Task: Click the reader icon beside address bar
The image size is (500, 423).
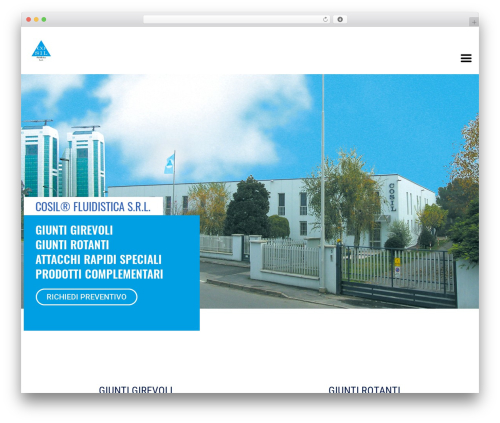Action: pos(340,19)
